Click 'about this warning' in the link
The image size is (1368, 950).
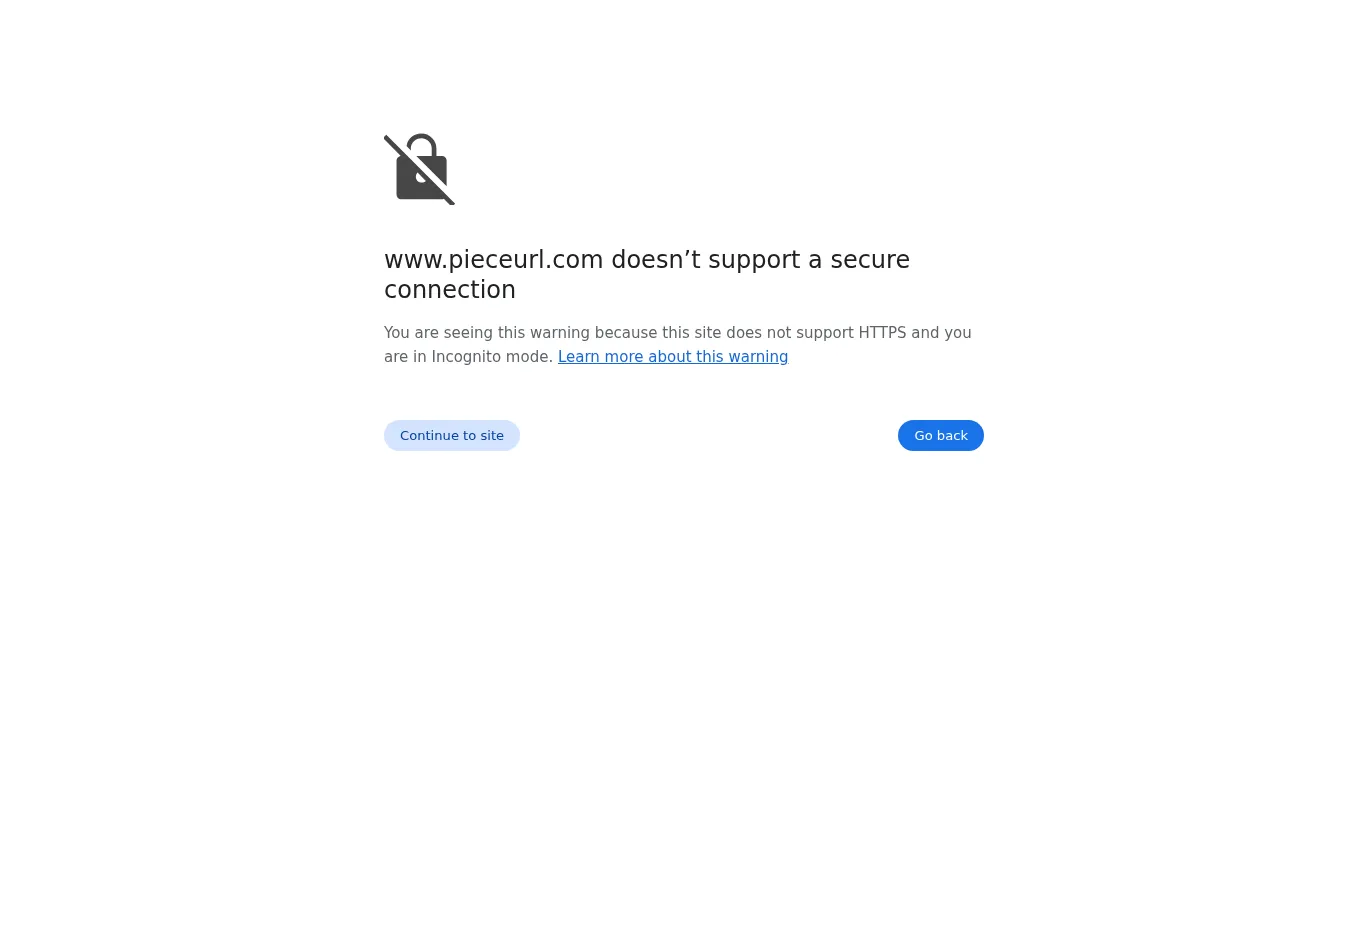718,357
